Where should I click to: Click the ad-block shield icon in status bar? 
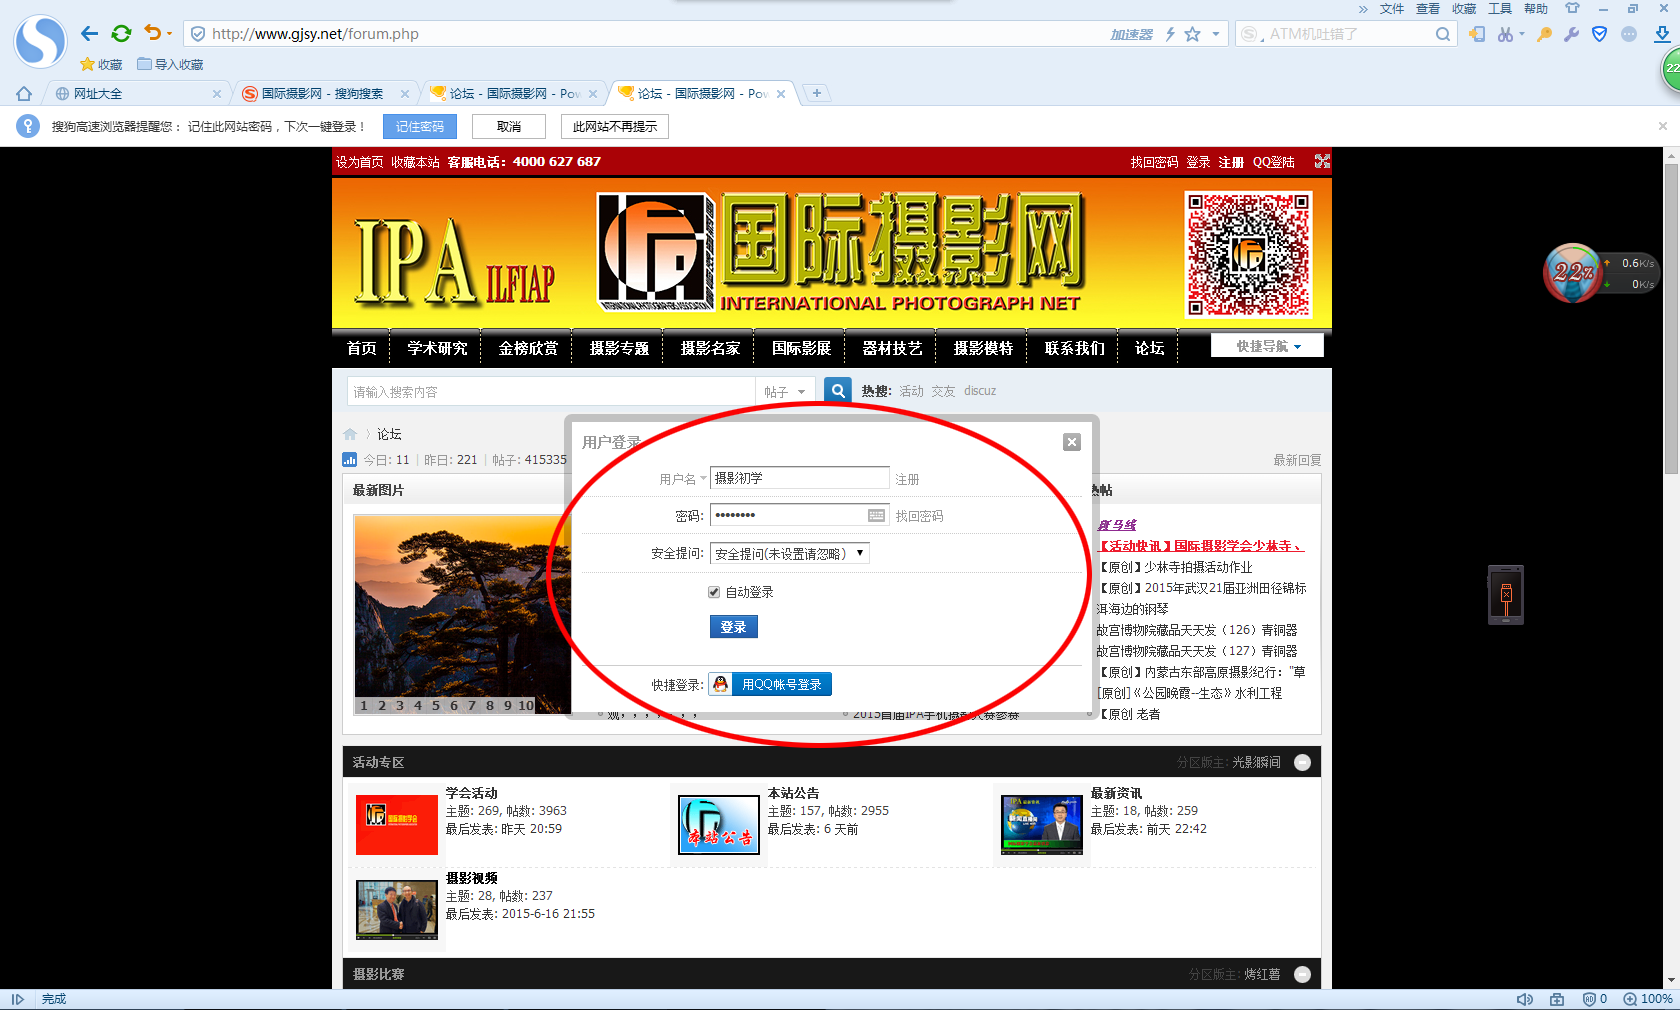[x=1590, y=999]
